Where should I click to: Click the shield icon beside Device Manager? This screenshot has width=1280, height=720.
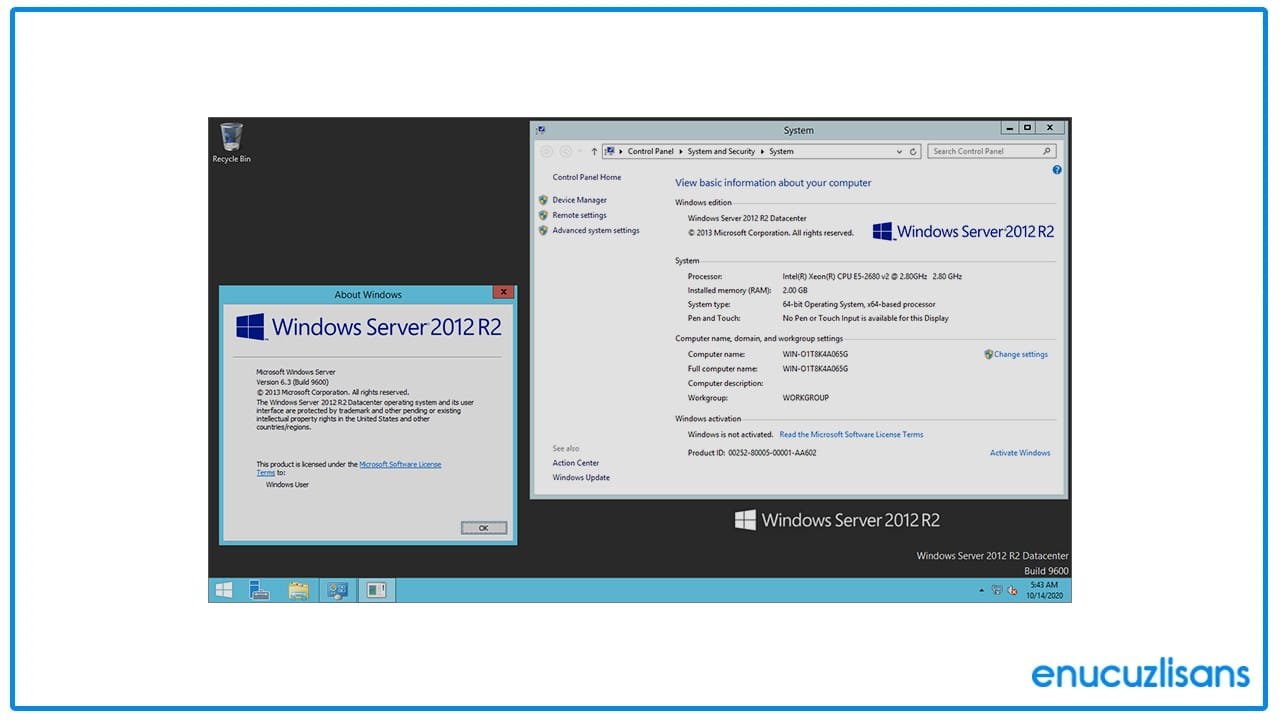(543, 200)
